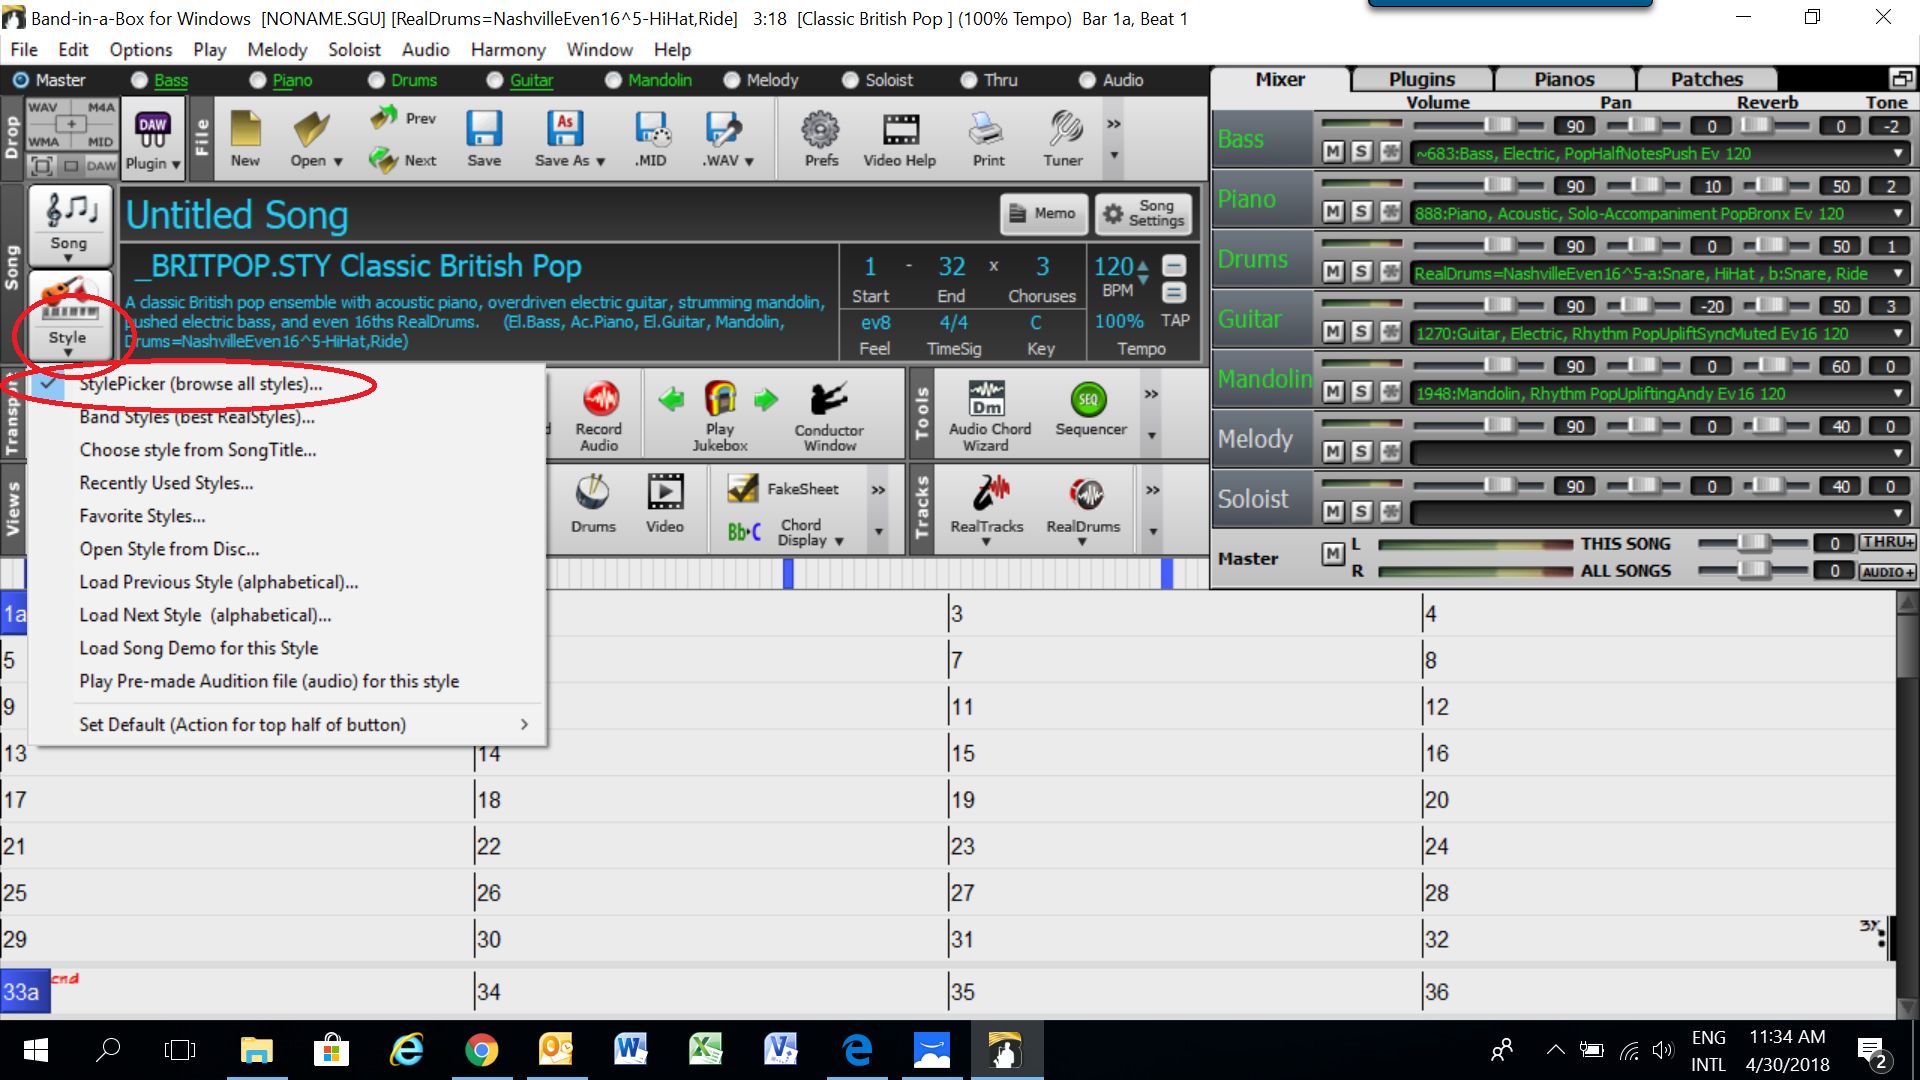Viewport: 1920px width, 1080px height.
Task: Expand the Drums RealDrums patch dropdown
Action: click(x=1897, y=273)
